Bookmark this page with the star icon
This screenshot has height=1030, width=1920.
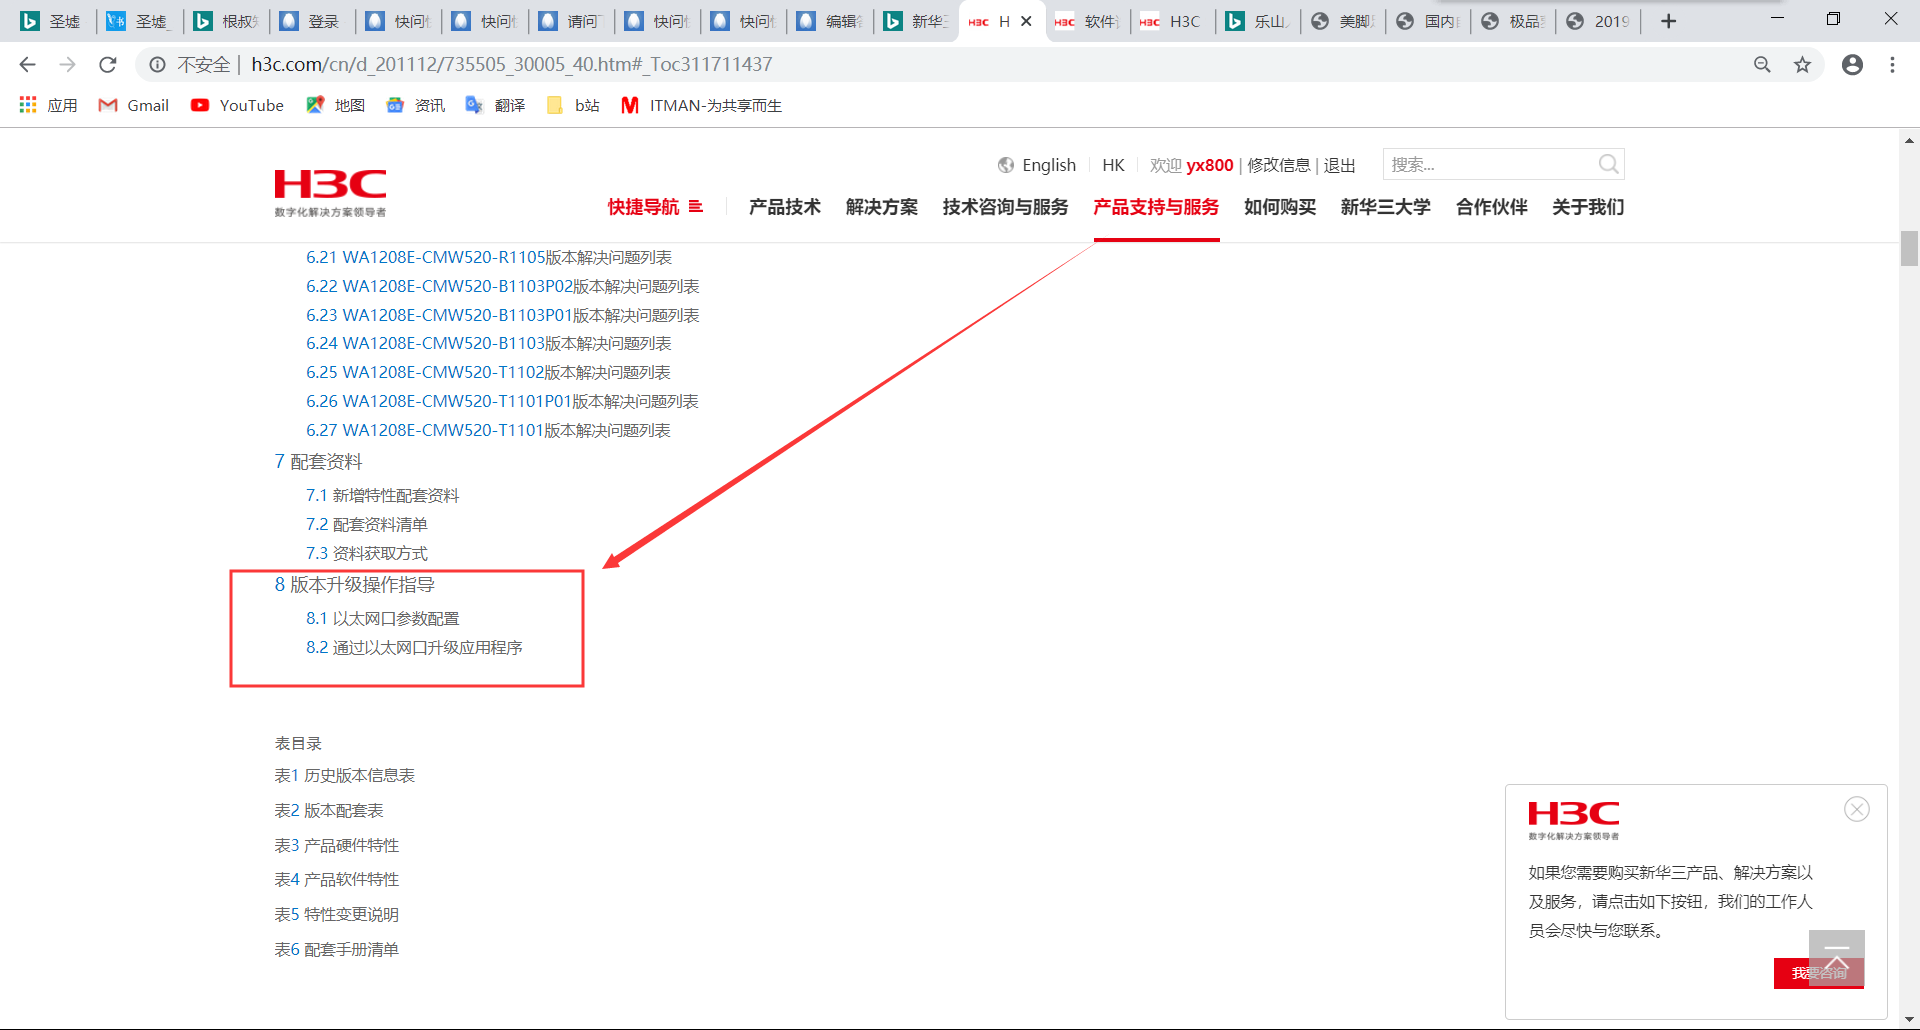(x=1802, y=65)
